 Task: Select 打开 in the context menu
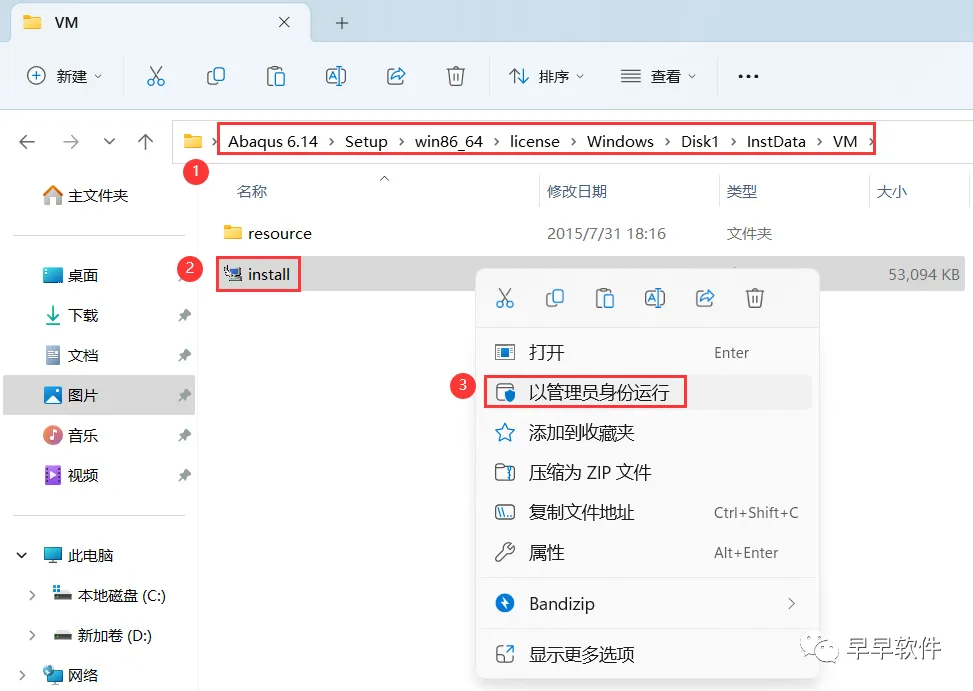(x=648, y=353)
